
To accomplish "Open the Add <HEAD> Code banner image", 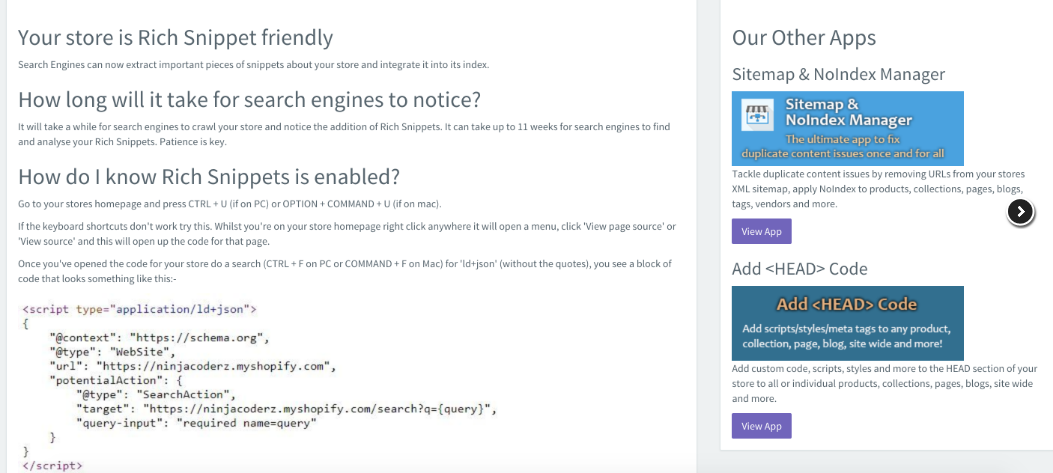I will [848, 323].
